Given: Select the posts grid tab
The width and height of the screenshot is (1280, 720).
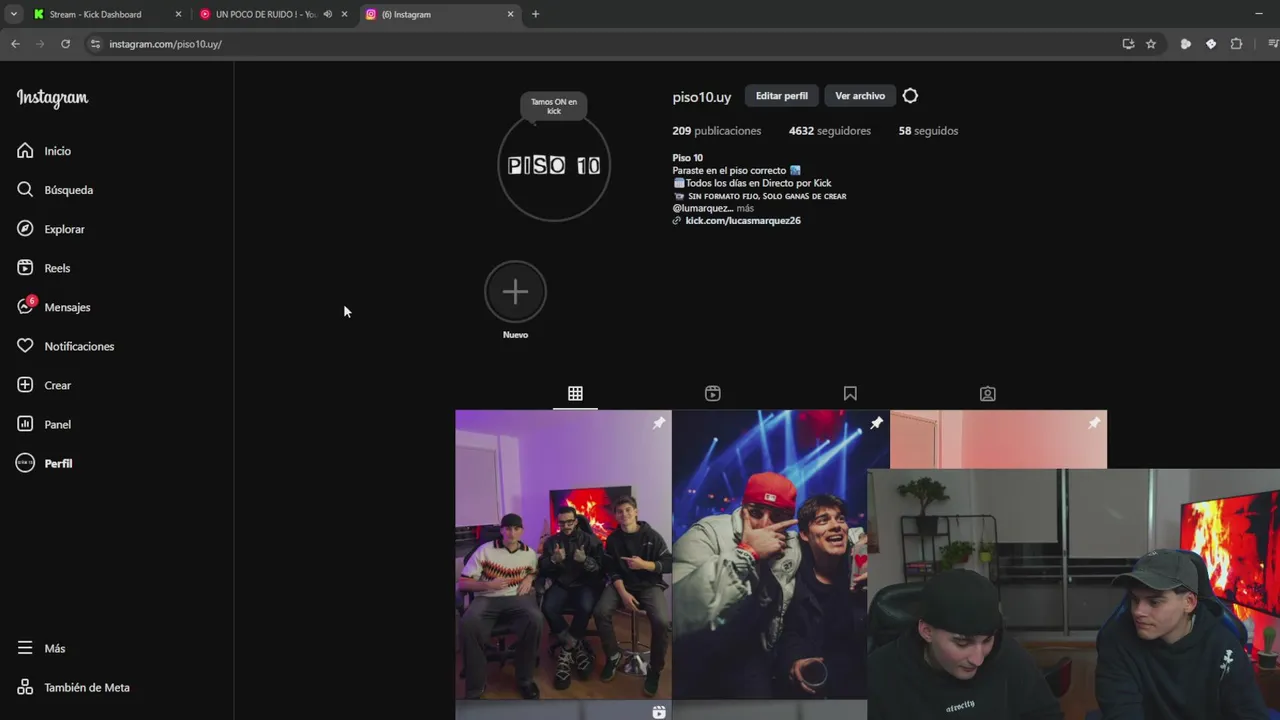Looking at the screenshot, I should tap(575, 394).
